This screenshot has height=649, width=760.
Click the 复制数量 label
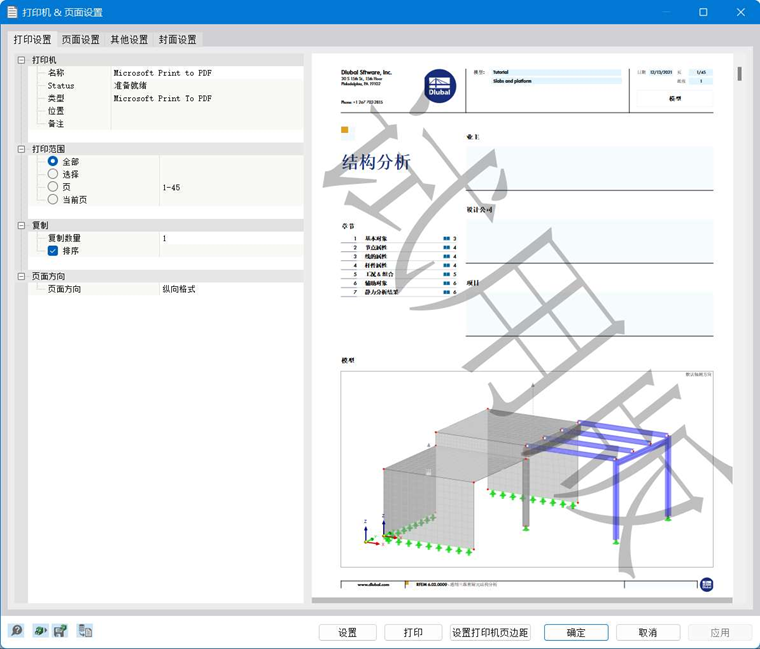click(x=64, y=238)
